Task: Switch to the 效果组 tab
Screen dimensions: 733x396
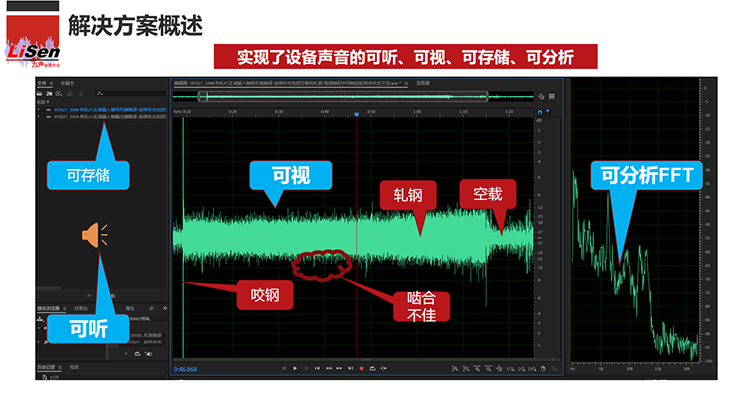Action: click(x=80, y=308)
